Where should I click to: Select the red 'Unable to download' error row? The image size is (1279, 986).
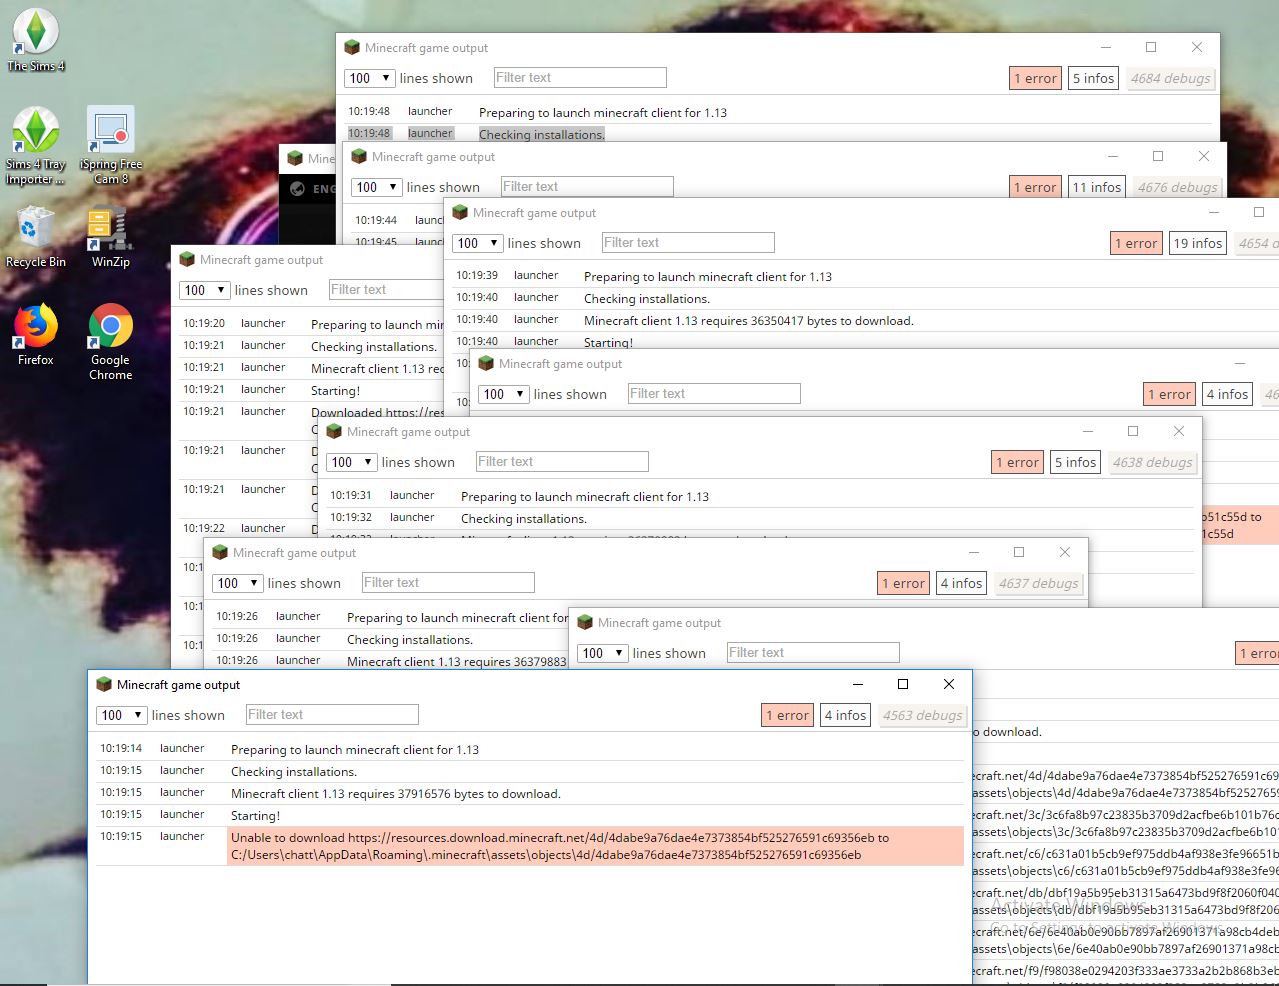click(x=530, y=846)
